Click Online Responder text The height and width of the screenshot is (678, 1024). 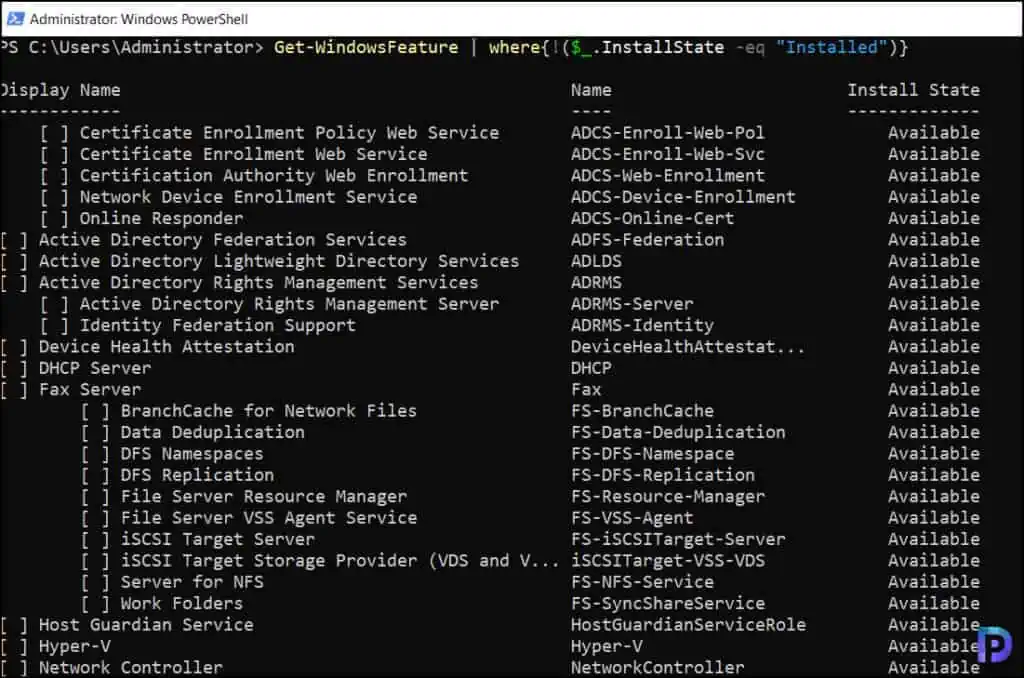(161, 218)
